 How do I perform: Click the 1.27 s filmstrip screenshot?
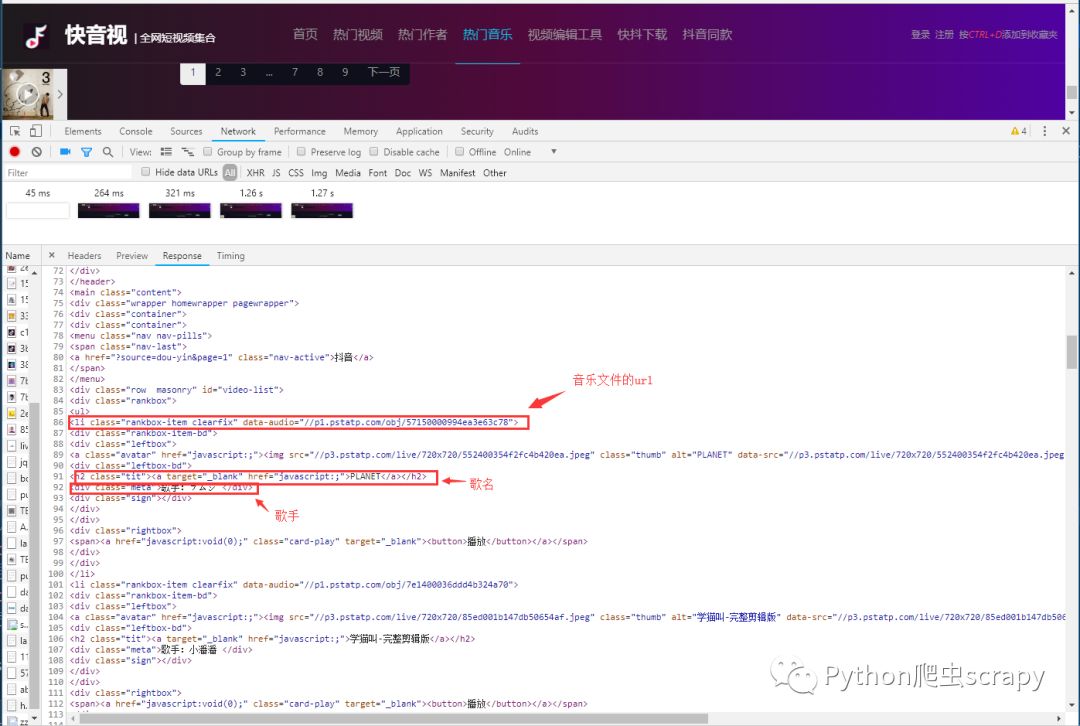click(322, 210)
